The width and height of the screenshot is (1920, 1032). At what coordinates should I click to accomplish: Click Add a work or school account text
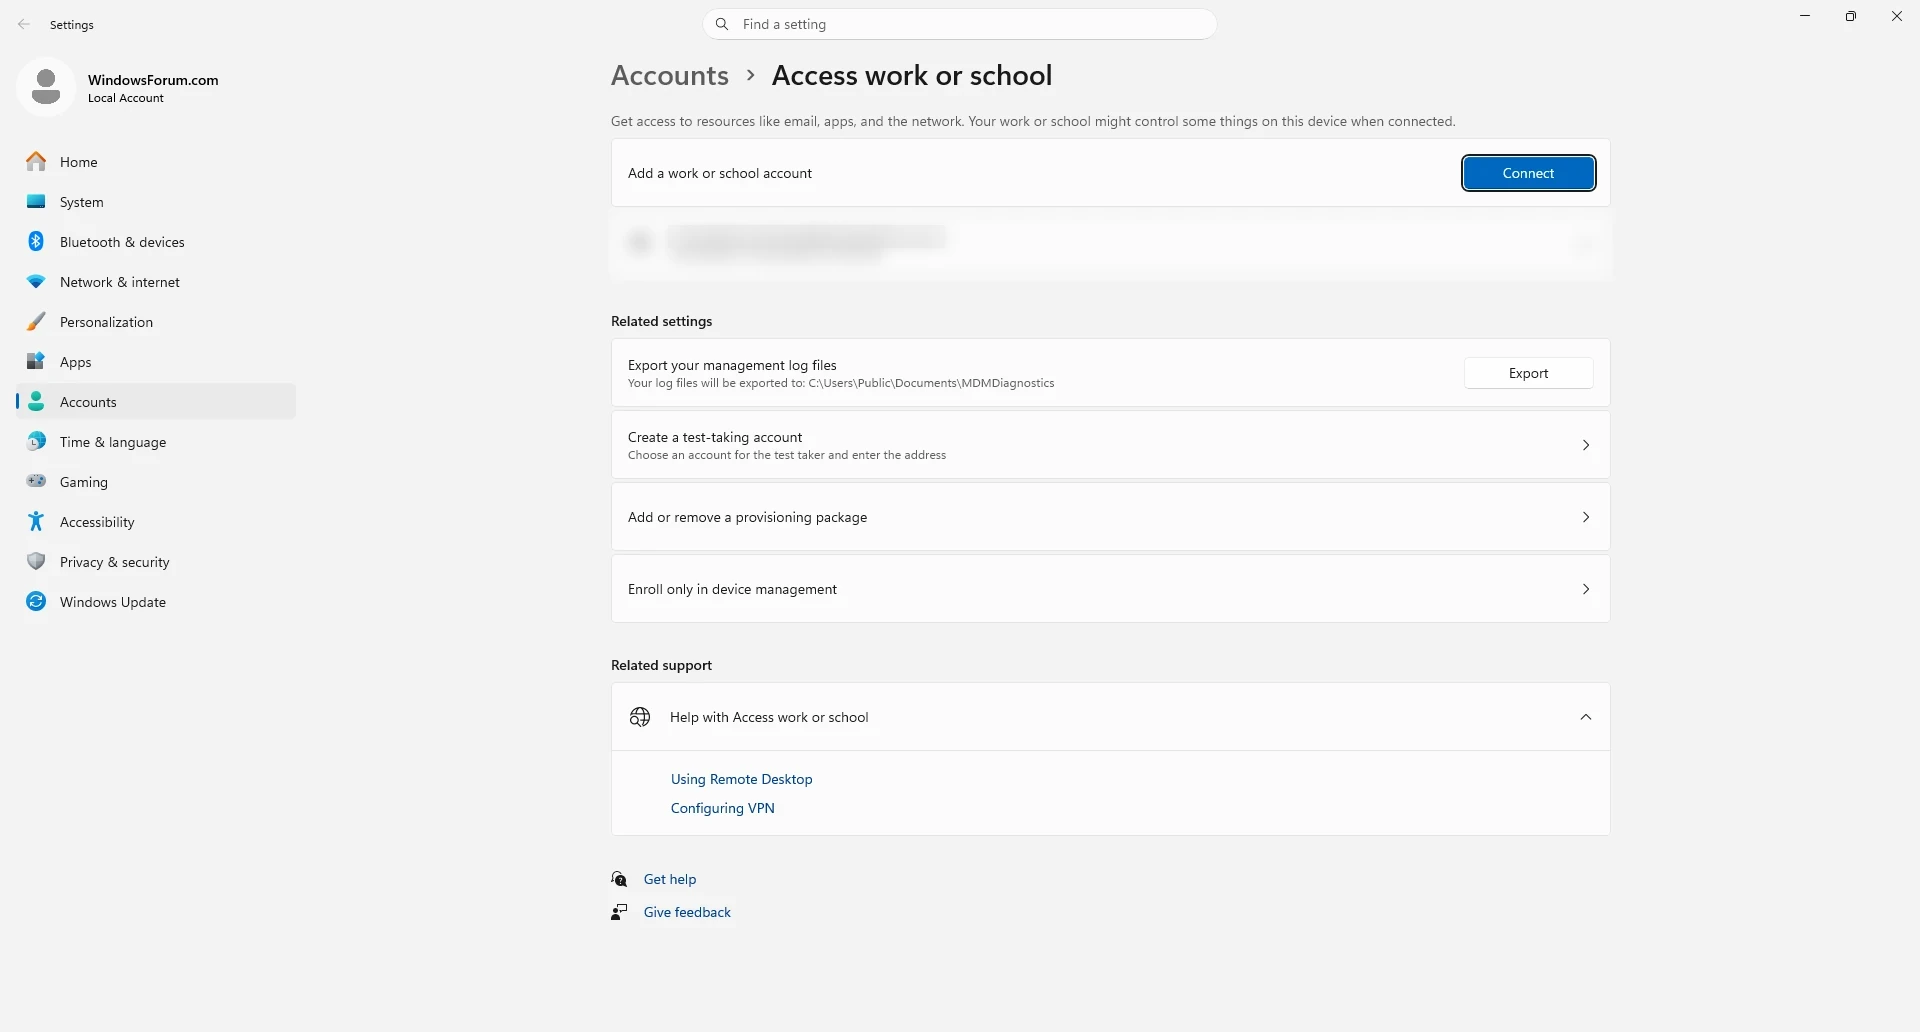click(720, 173)
